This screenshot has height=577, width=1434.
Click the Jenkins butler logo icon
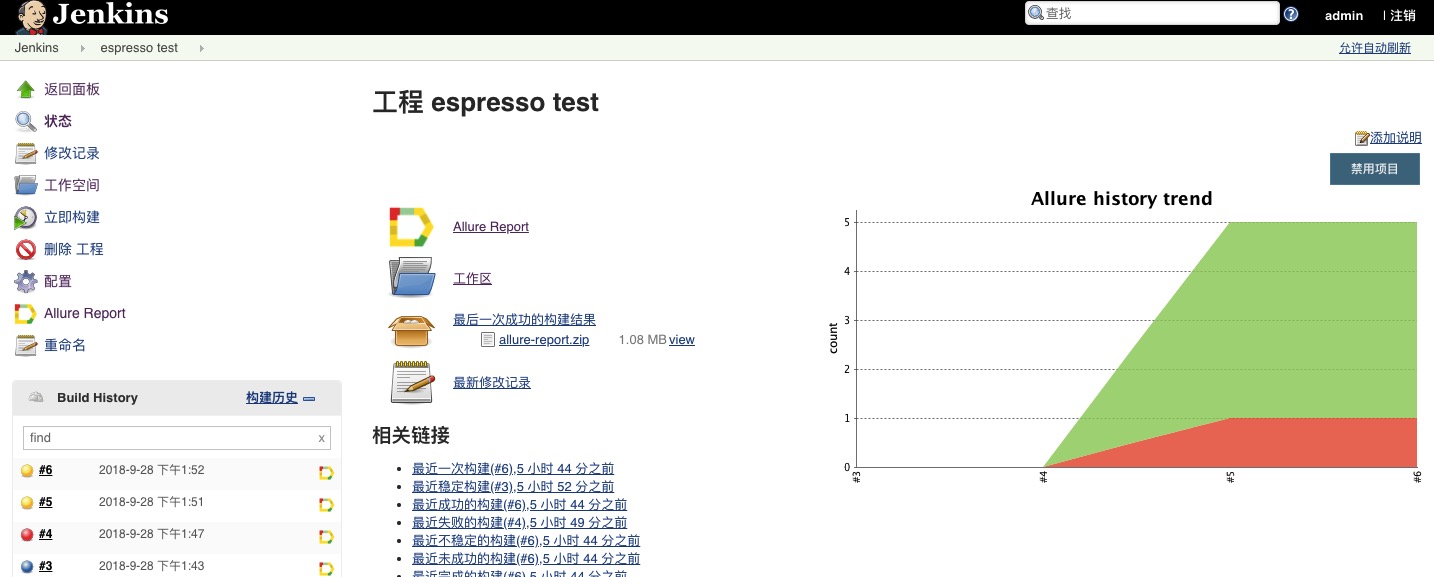(x=31, y=16)
